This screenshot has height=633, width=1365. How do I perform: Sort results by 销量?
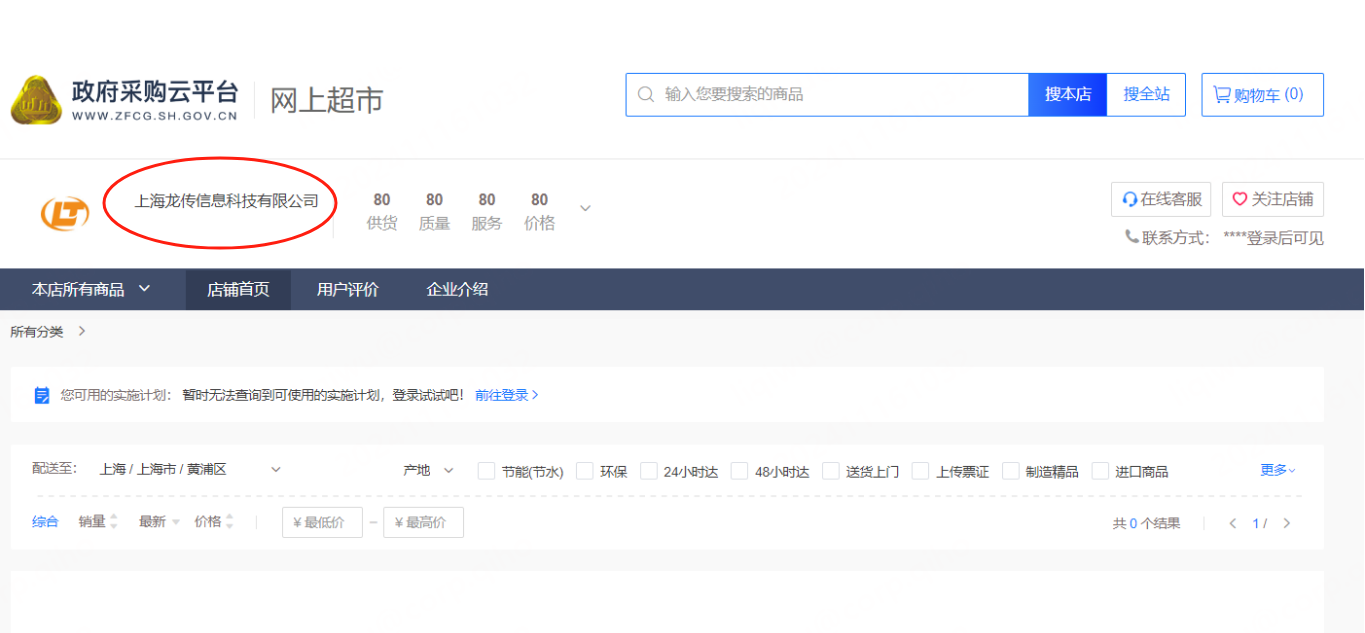tap(97, 522)
